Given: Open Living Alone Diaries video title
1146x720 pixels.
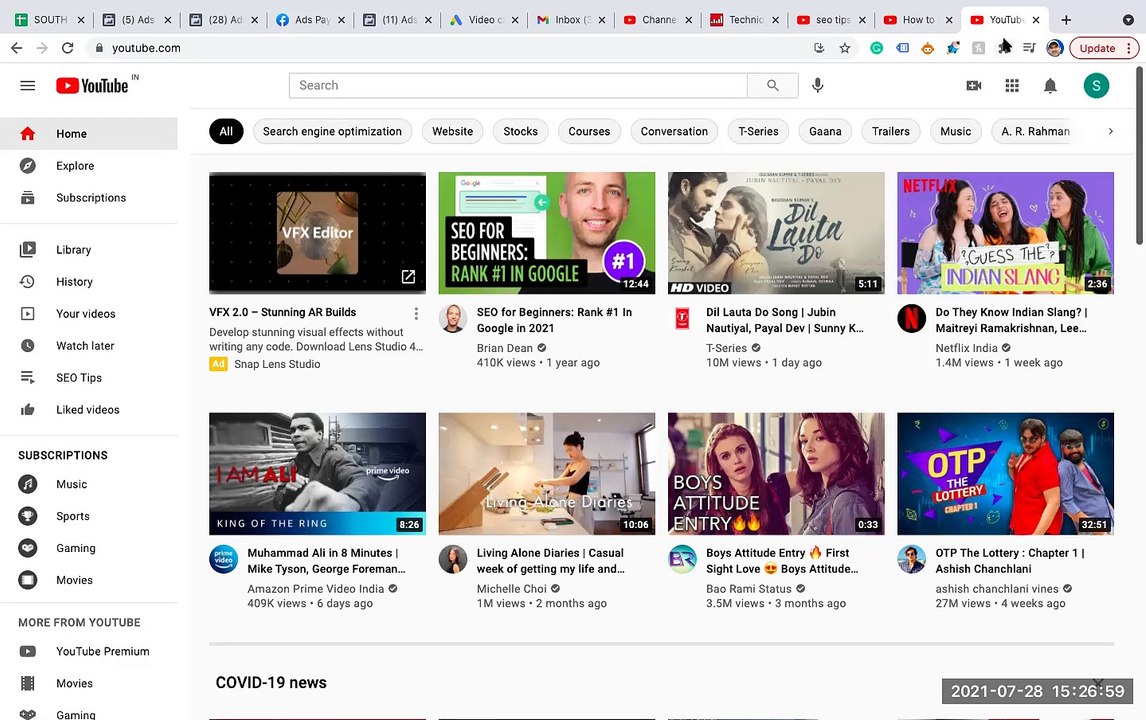Looking at the screenshot, I should (550, 561).
